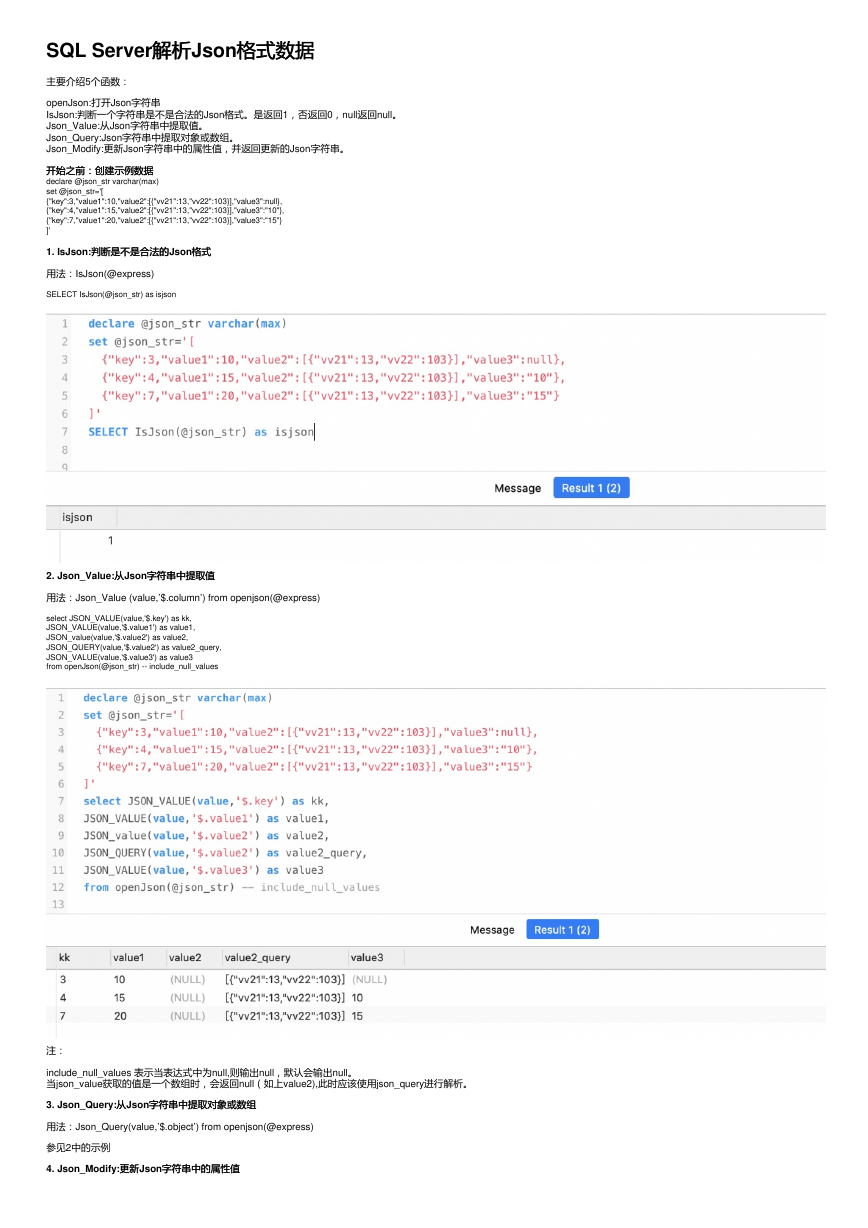
Task: Switch to the lower Message tab
Action: click(x=492, y=930)
